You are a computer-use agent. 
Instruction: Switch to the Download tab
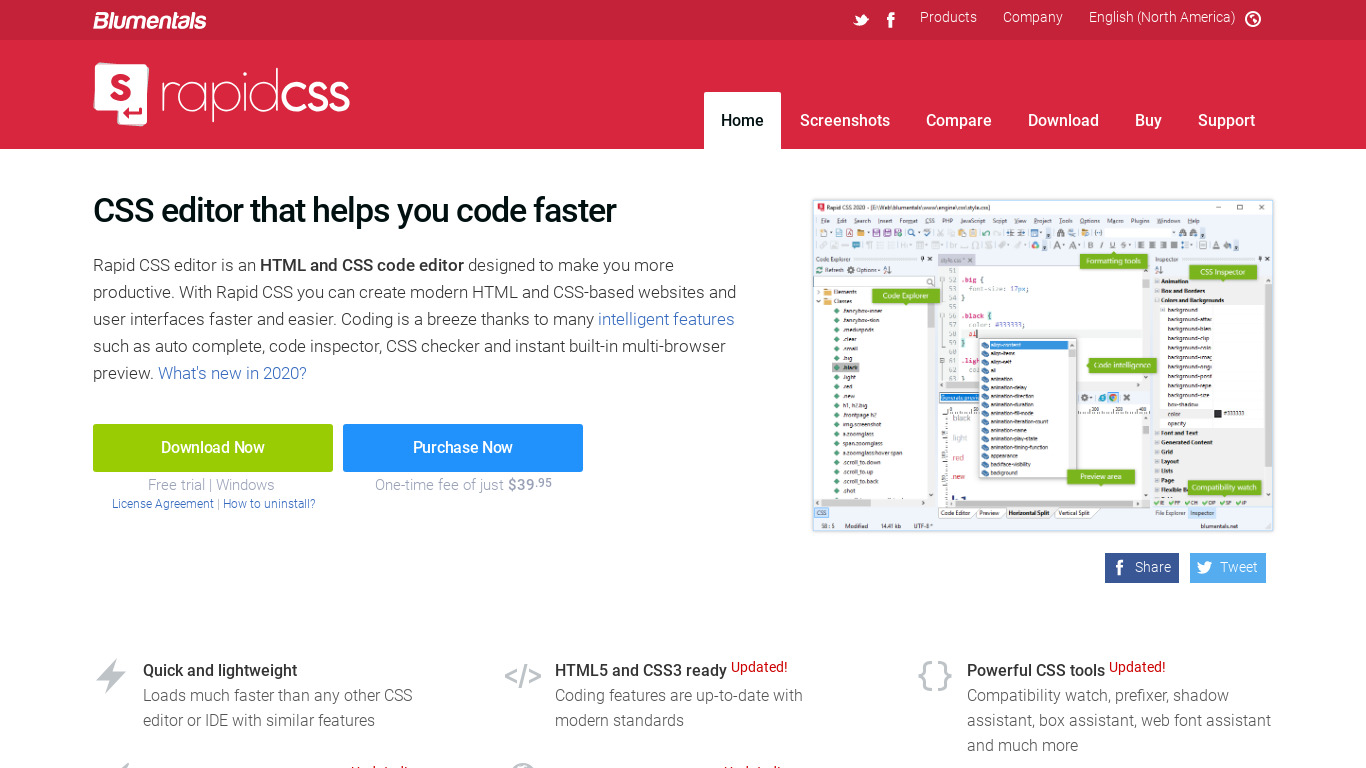1063,120
